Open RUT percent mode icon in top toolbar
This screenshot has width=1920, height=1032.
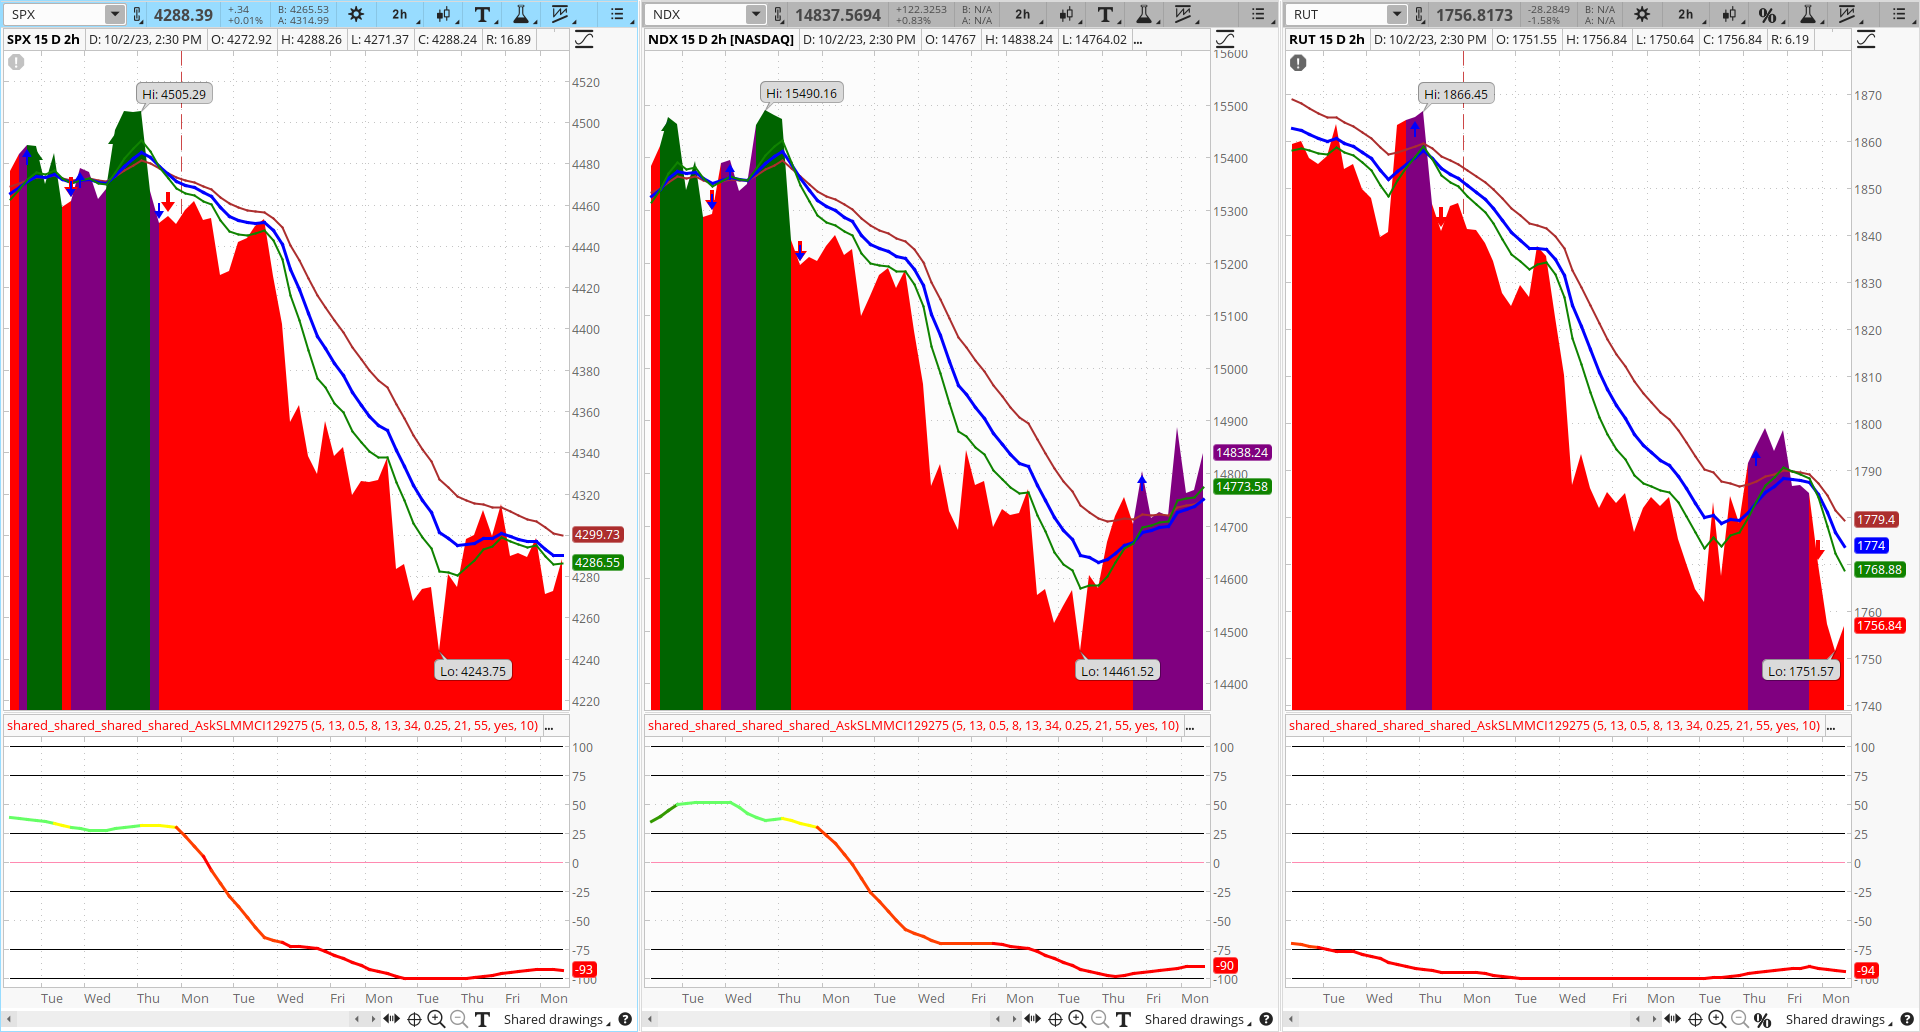[1768, 15]
